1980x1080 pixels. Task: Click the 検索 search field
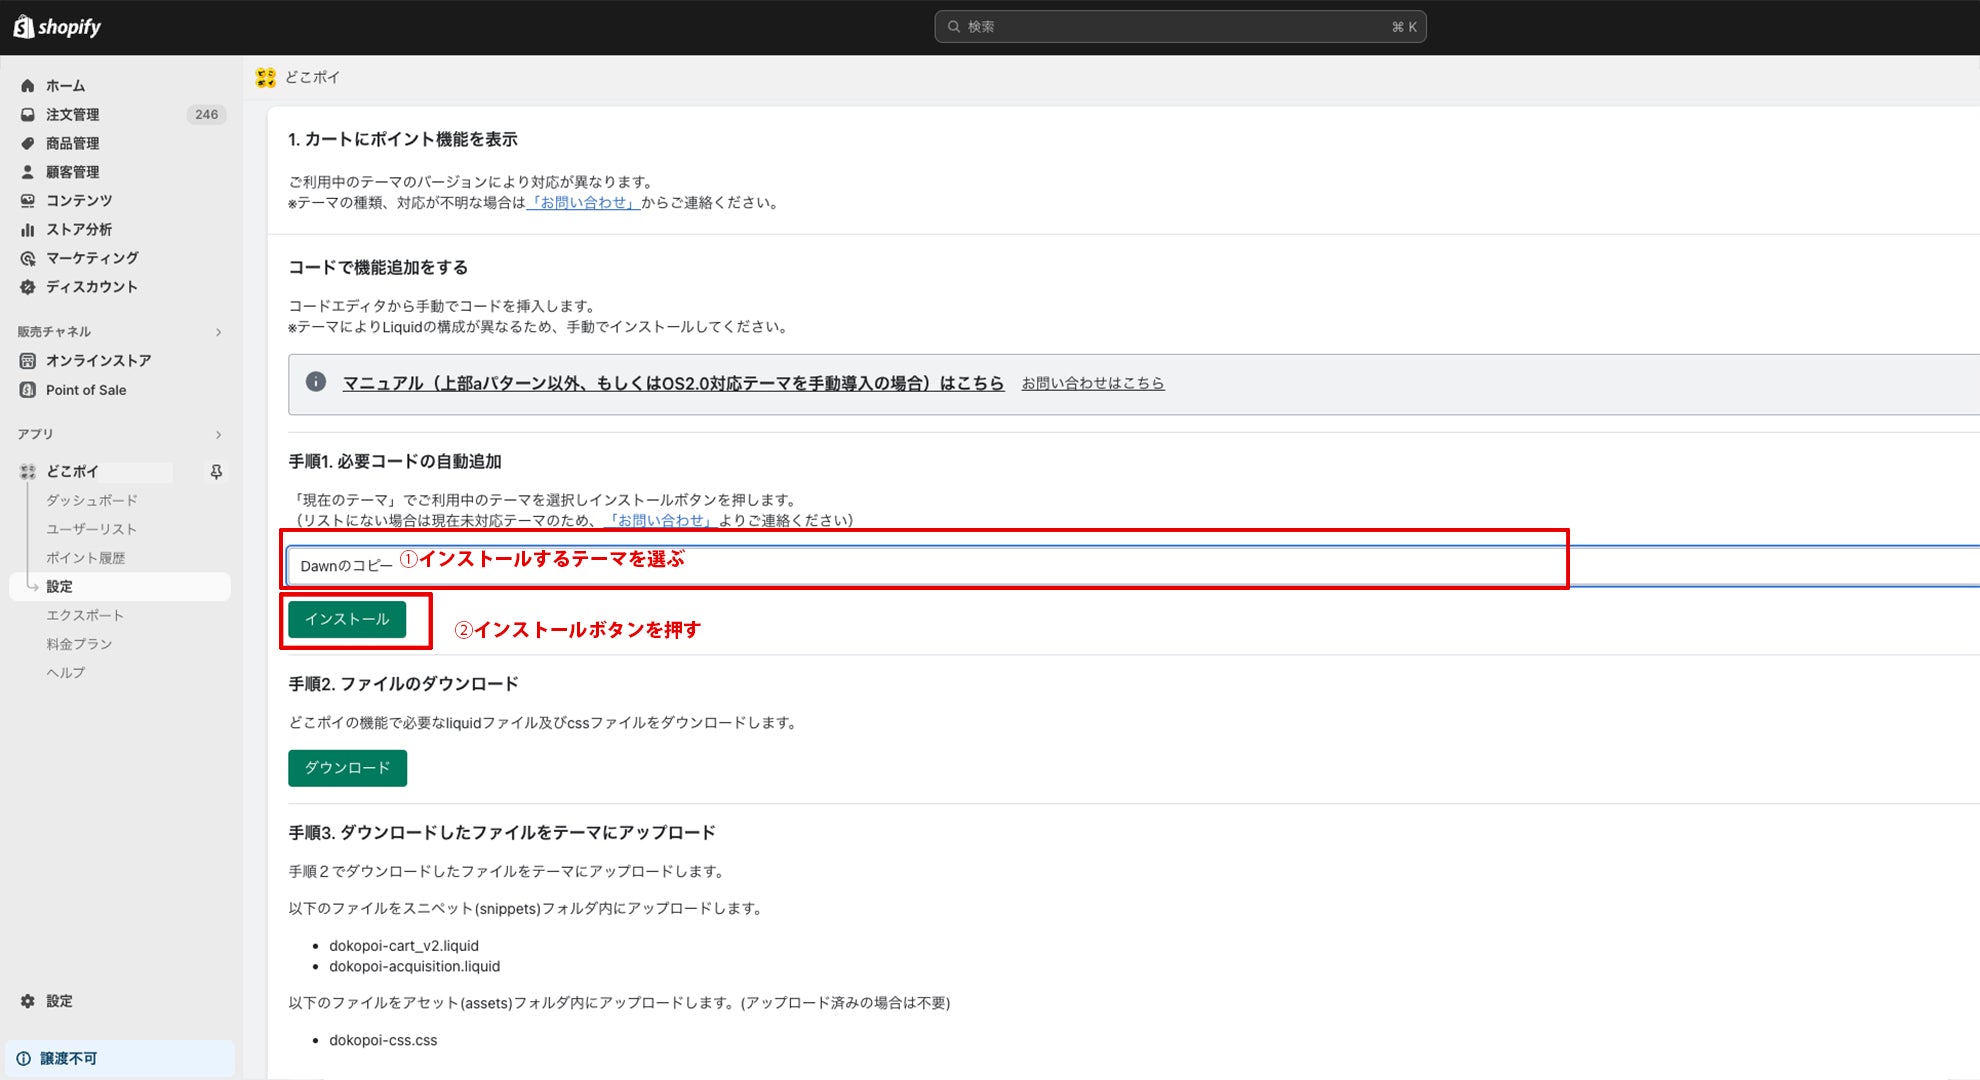(x=1180, y=27)
